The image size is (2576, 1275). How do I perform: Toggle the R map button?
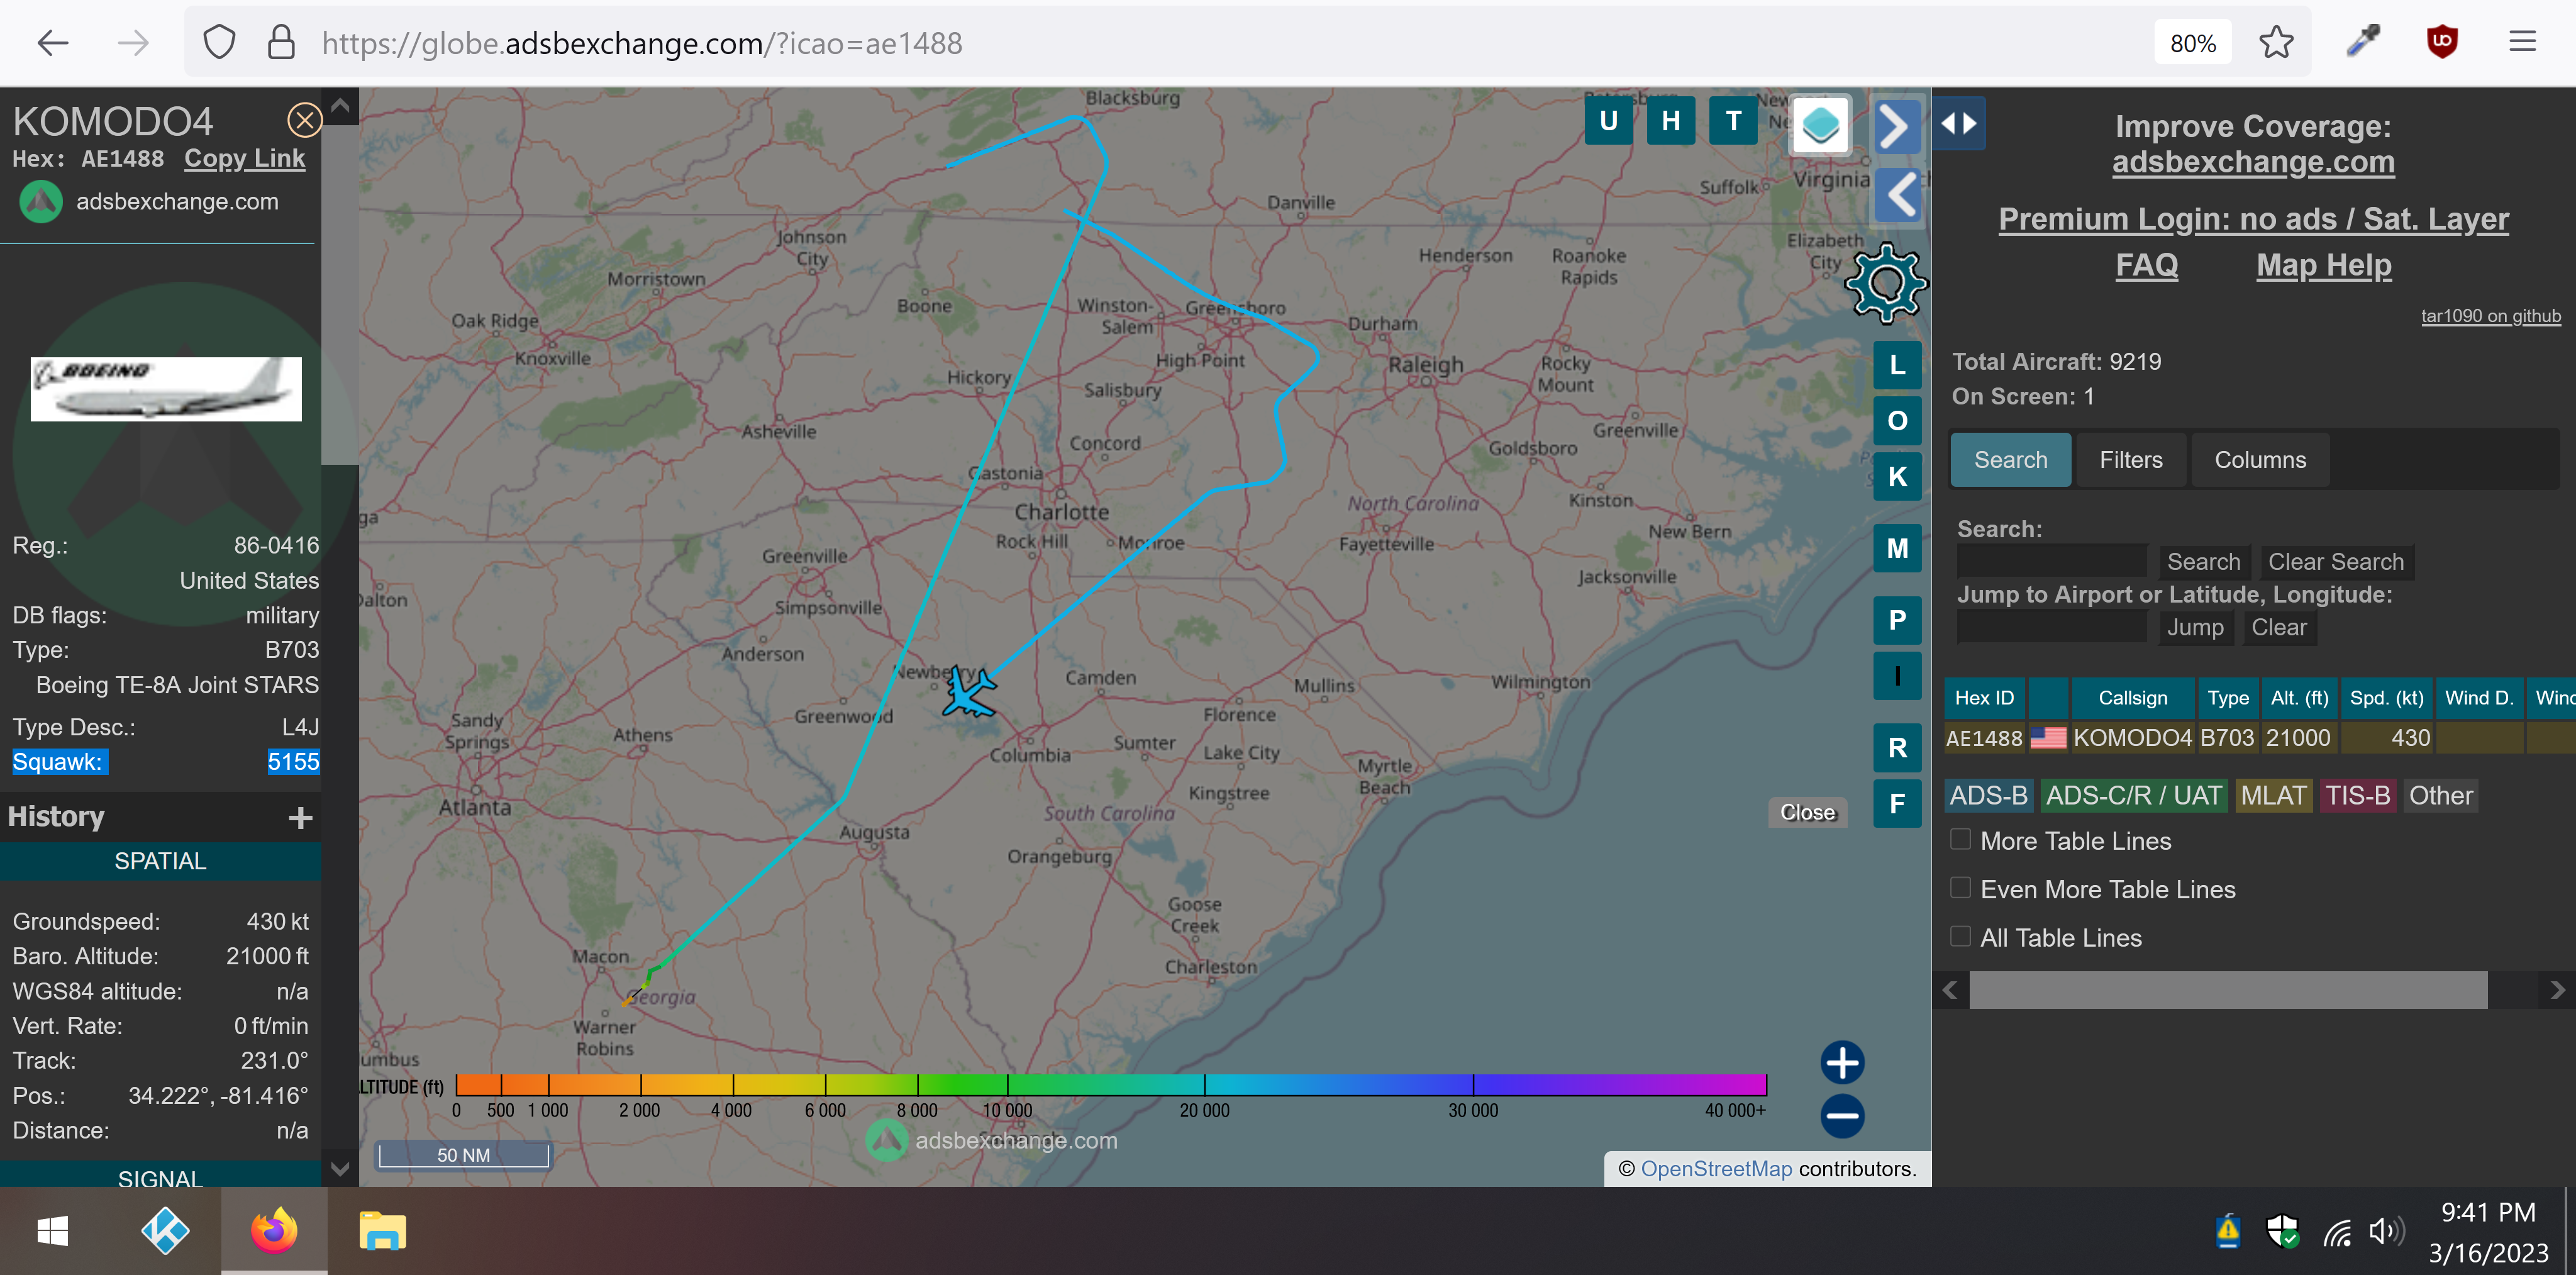coord(1897,748)
